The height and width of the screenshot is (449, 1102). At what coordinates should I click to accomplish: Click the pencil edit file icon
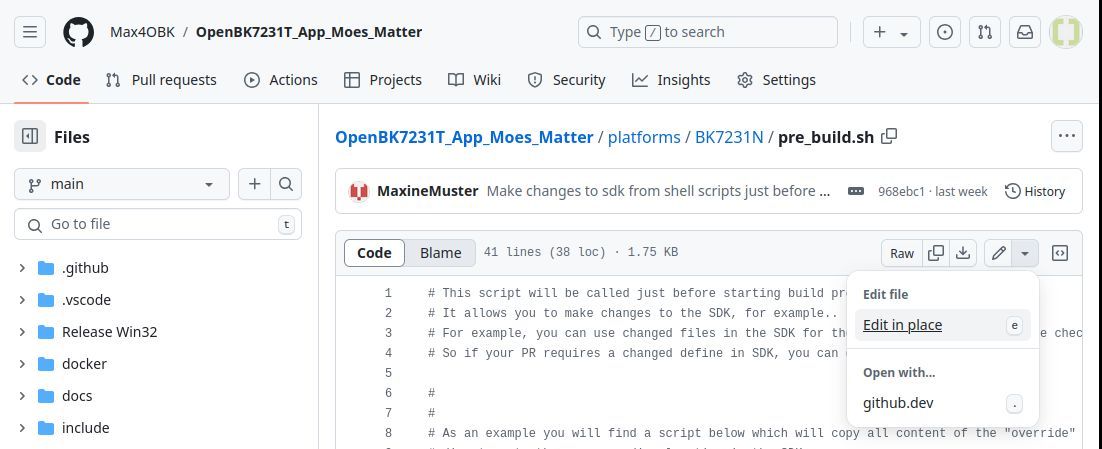(998, 253)
